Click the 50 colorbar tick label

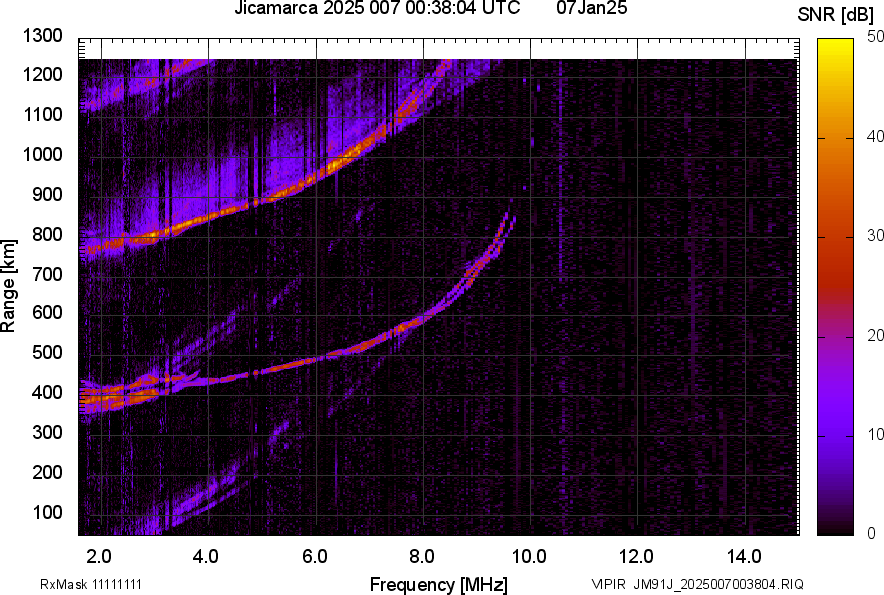pyautogui.click(x=876, y=37)
